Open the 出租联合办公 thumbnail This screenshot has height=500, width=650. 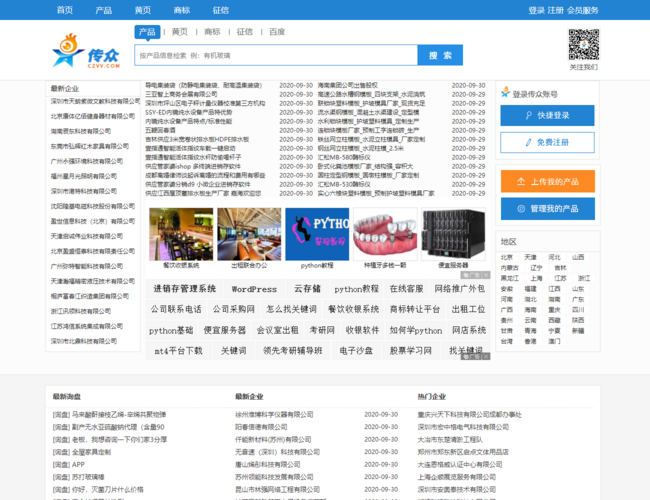pyautogui.click(x=249, y=234)
